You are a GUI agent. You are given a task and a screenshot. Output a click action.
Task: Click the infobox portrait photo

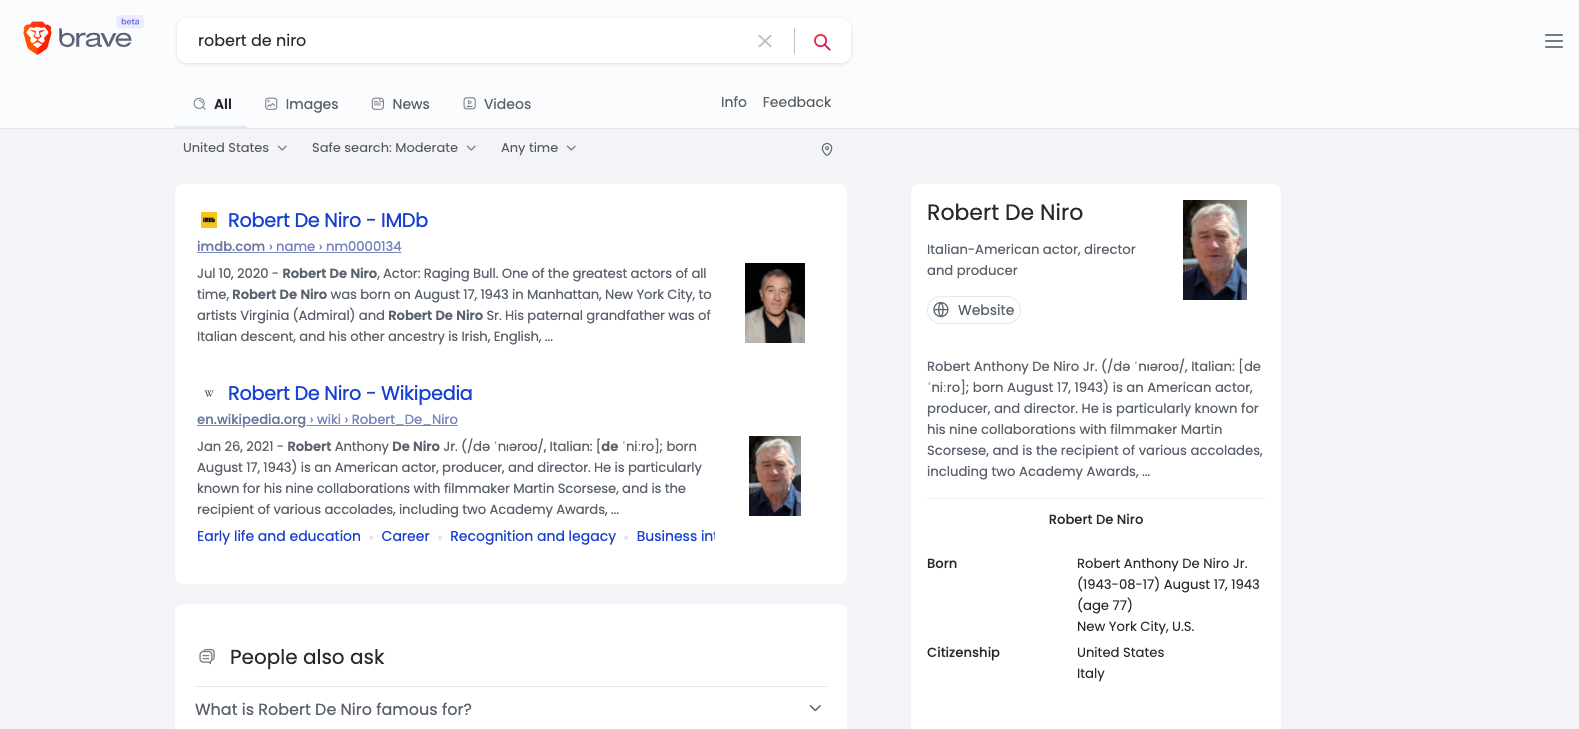[x=1215, y=250]
